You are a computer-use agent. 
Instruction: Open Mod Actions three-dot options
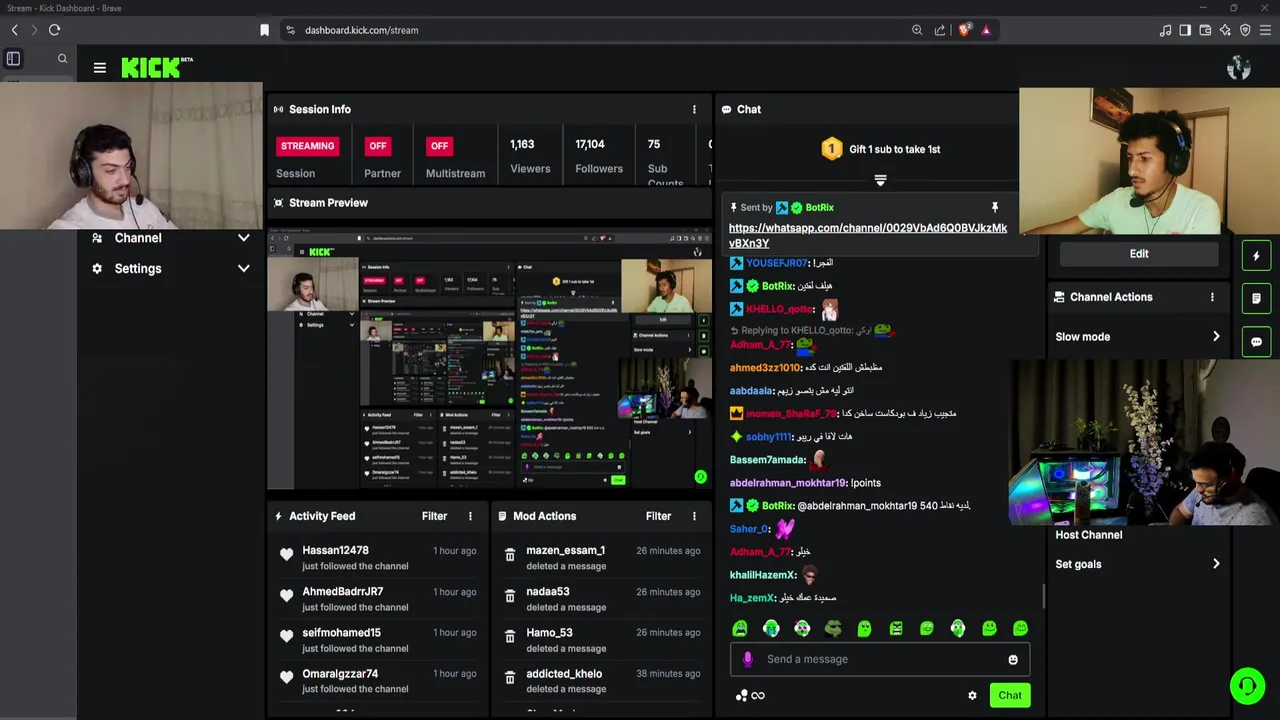694,516
